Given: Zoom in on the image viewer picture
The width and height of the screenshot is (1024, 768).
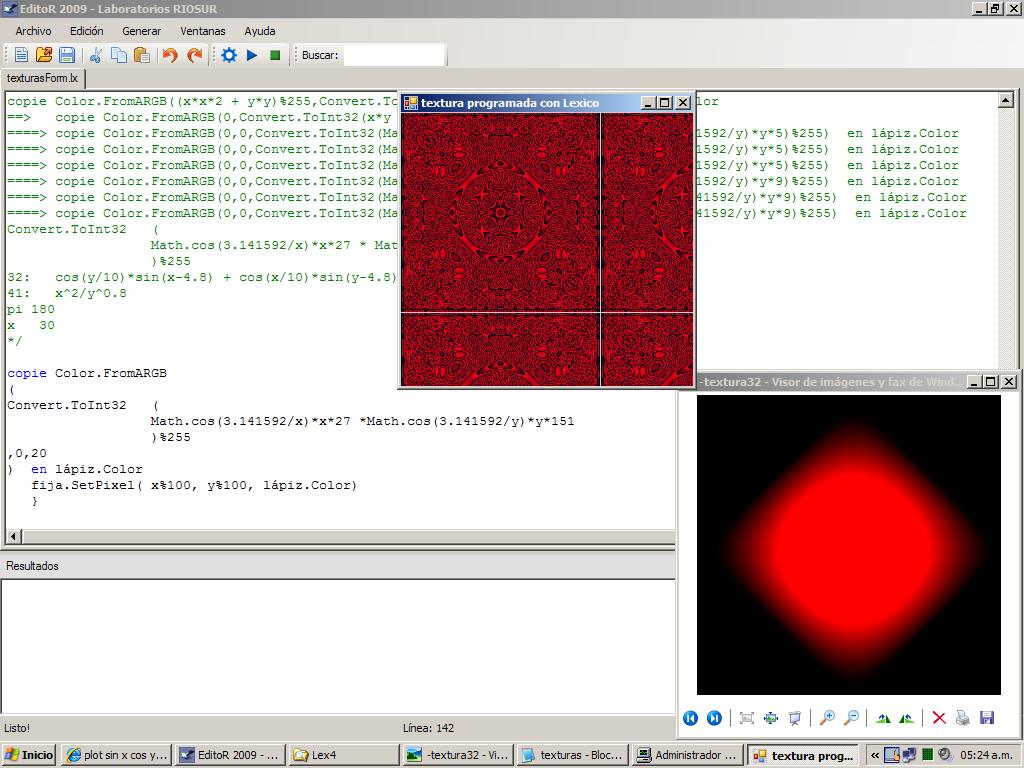Looking at the screenshot, I should 827,718.
